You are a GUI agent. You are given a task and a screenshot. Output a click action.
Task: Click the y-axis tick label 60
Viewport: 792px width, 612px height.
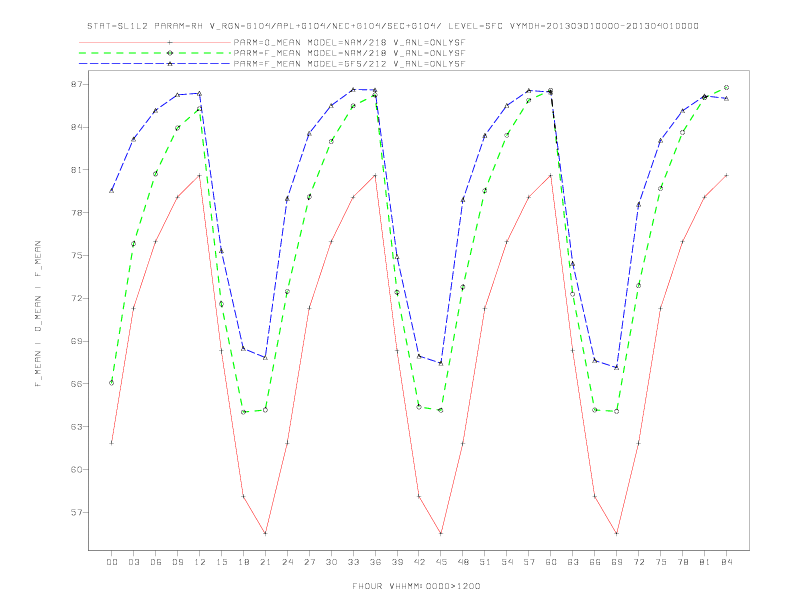(x=76, y=470)
